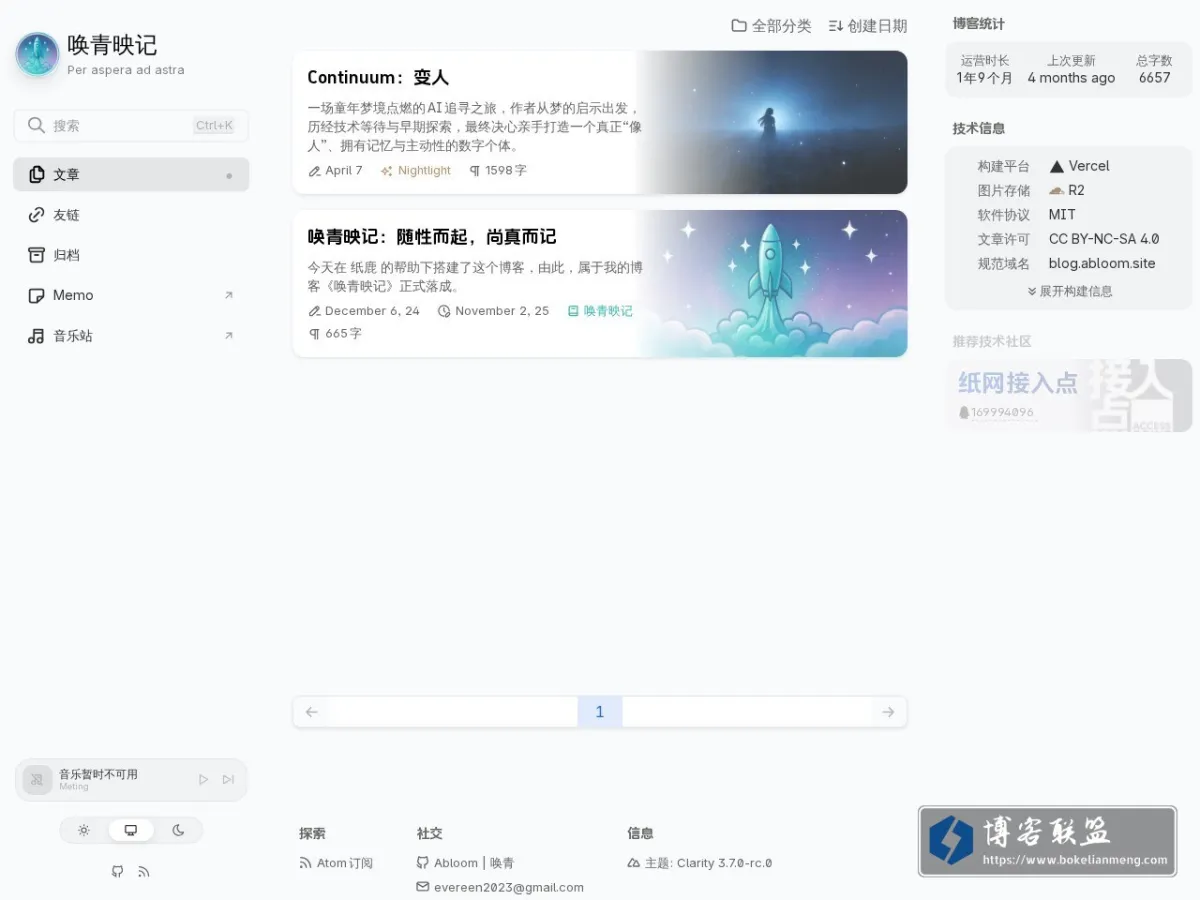
Task: Click the 创建日期 sort icon
Action: [x=836, y=26]
